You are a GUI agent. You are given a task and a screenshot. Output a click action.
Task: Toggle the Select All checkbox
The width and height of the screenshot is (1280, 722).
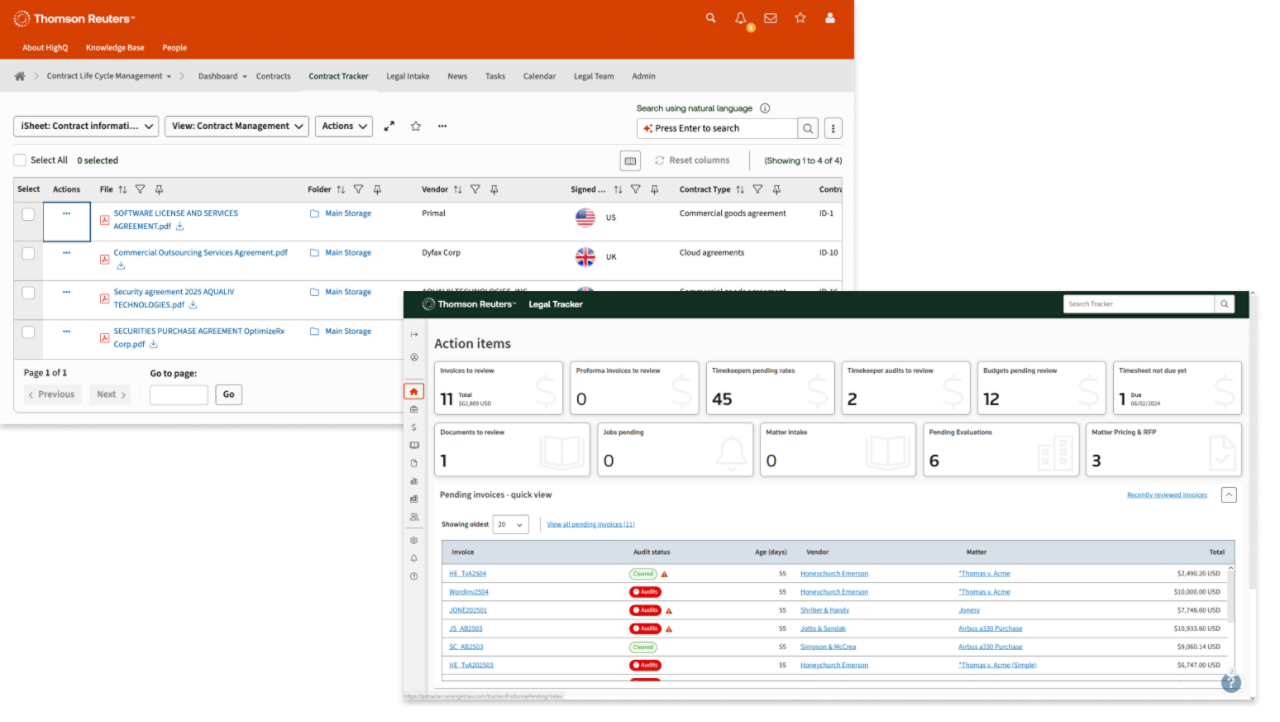(20, 160)
